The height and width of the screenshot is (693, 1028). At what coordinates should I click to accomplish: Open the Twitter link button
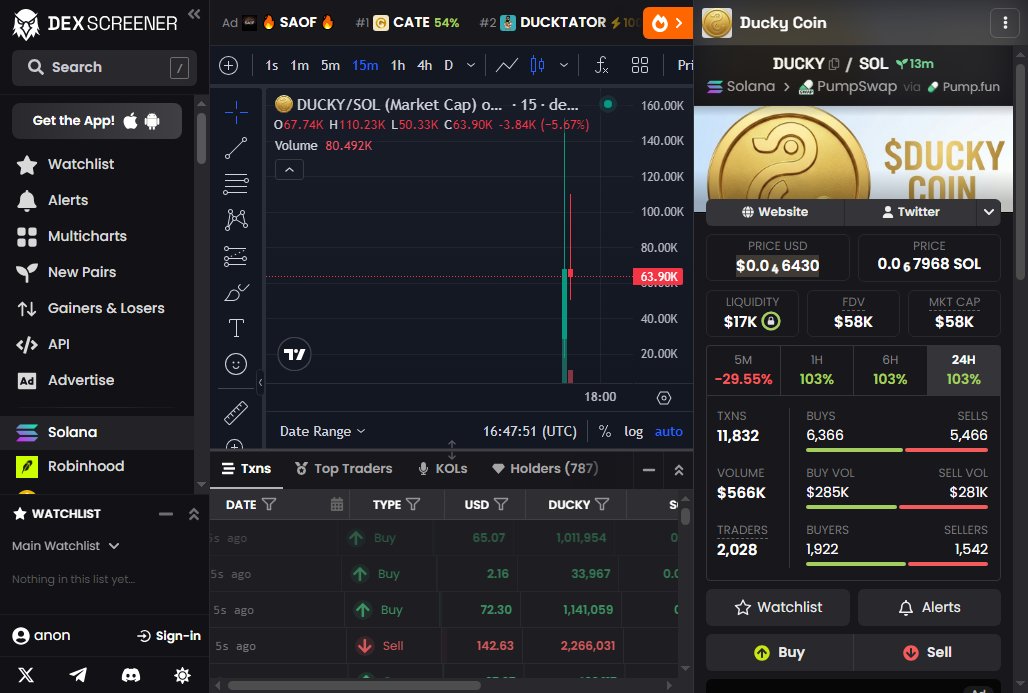911,212
